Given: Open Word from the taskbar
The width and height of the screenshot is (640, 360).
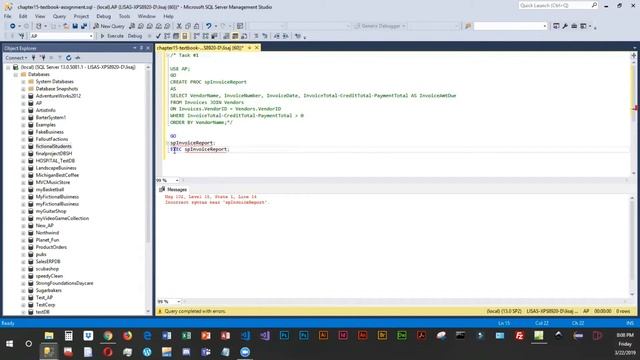Looking at the screenshot, I should [x=167, y=336].
